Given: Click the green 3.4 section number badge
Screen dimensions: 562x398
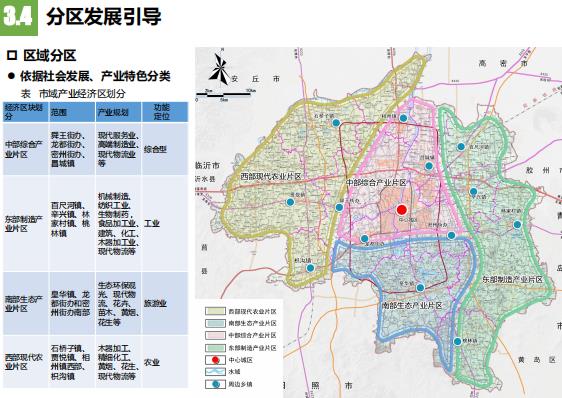Looking at the screenshot, I should pyautogui.click(x=19, y=17).
